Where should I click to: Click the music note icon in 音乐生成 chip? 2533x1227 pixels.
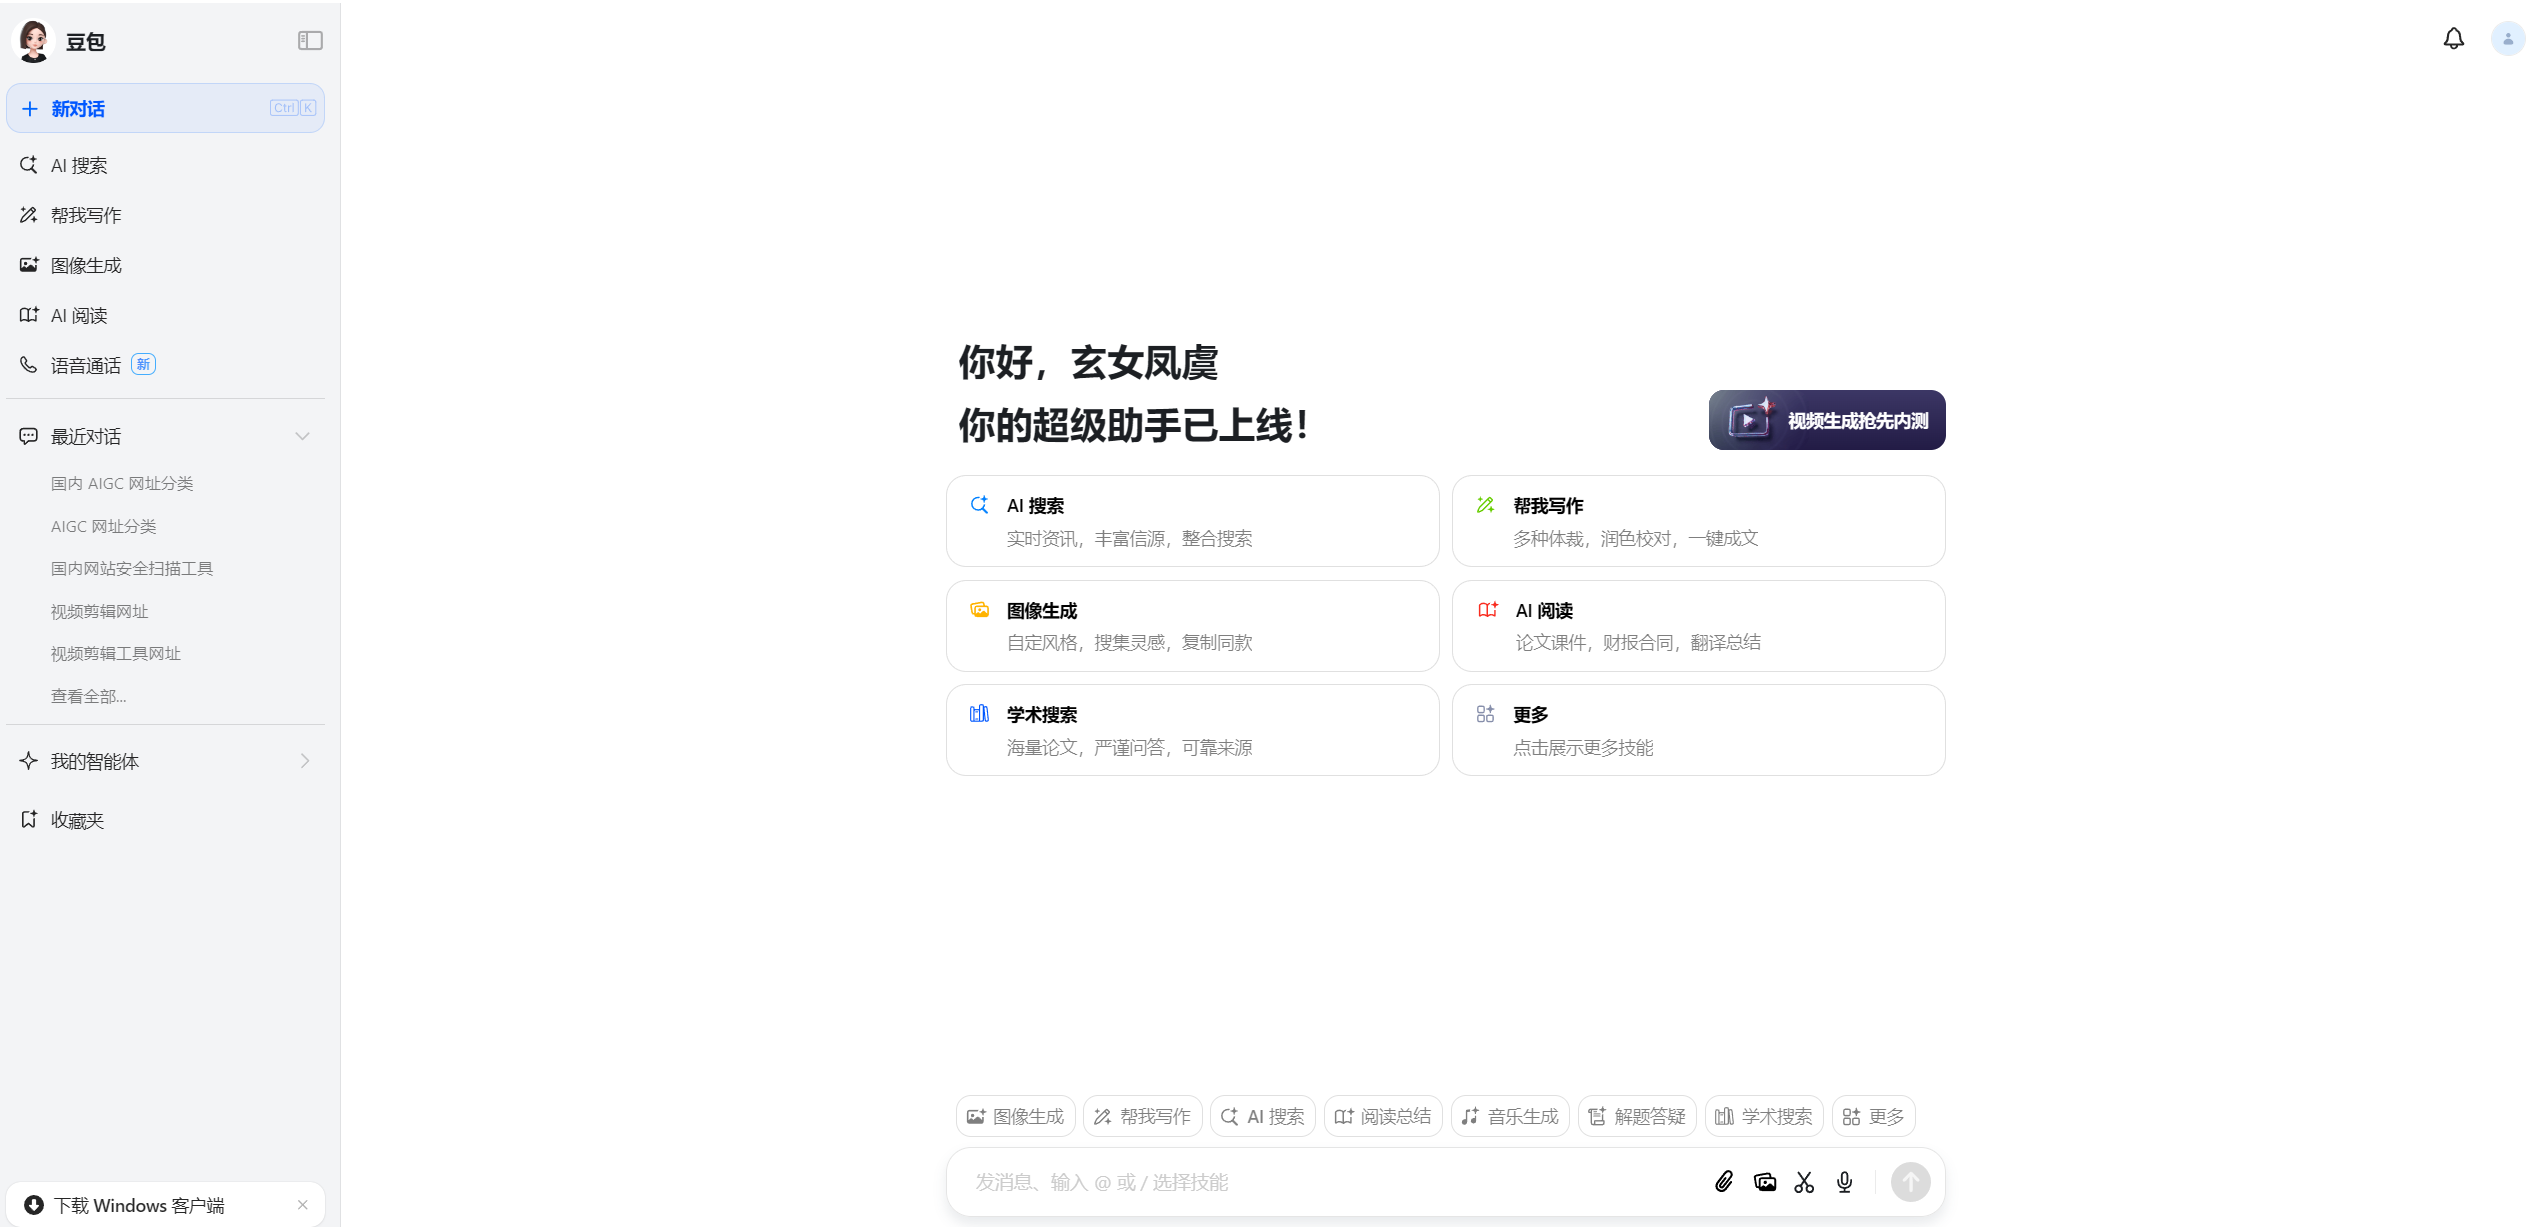click(1470, 1116)
